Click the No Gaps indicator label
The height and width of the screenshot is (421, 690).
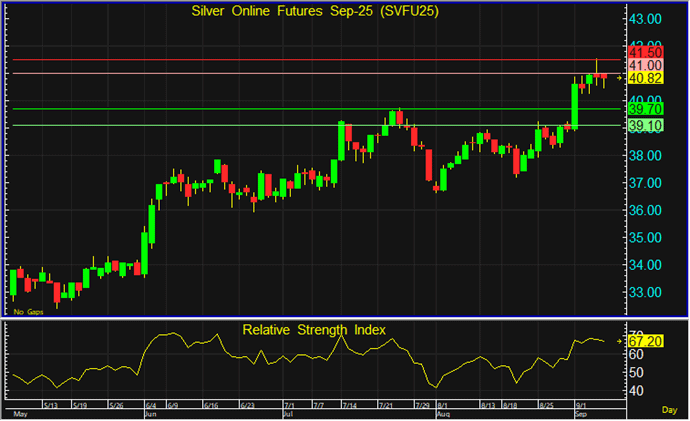point(28,312)
